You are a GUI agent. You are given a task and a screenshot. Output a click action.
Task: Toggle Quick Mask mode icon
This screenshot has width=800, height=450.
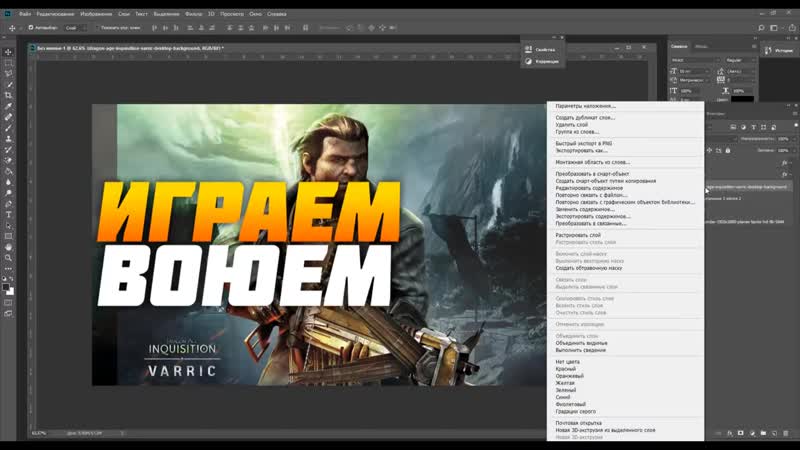click(x=8, y=303)
